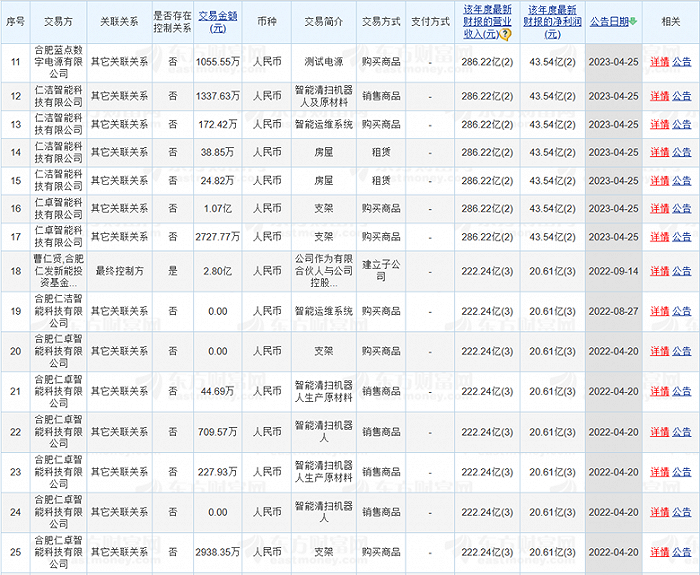Viewport: 700px width, 575px height.
Task: Open 公告 for row 21
Action: coord(682,392)
